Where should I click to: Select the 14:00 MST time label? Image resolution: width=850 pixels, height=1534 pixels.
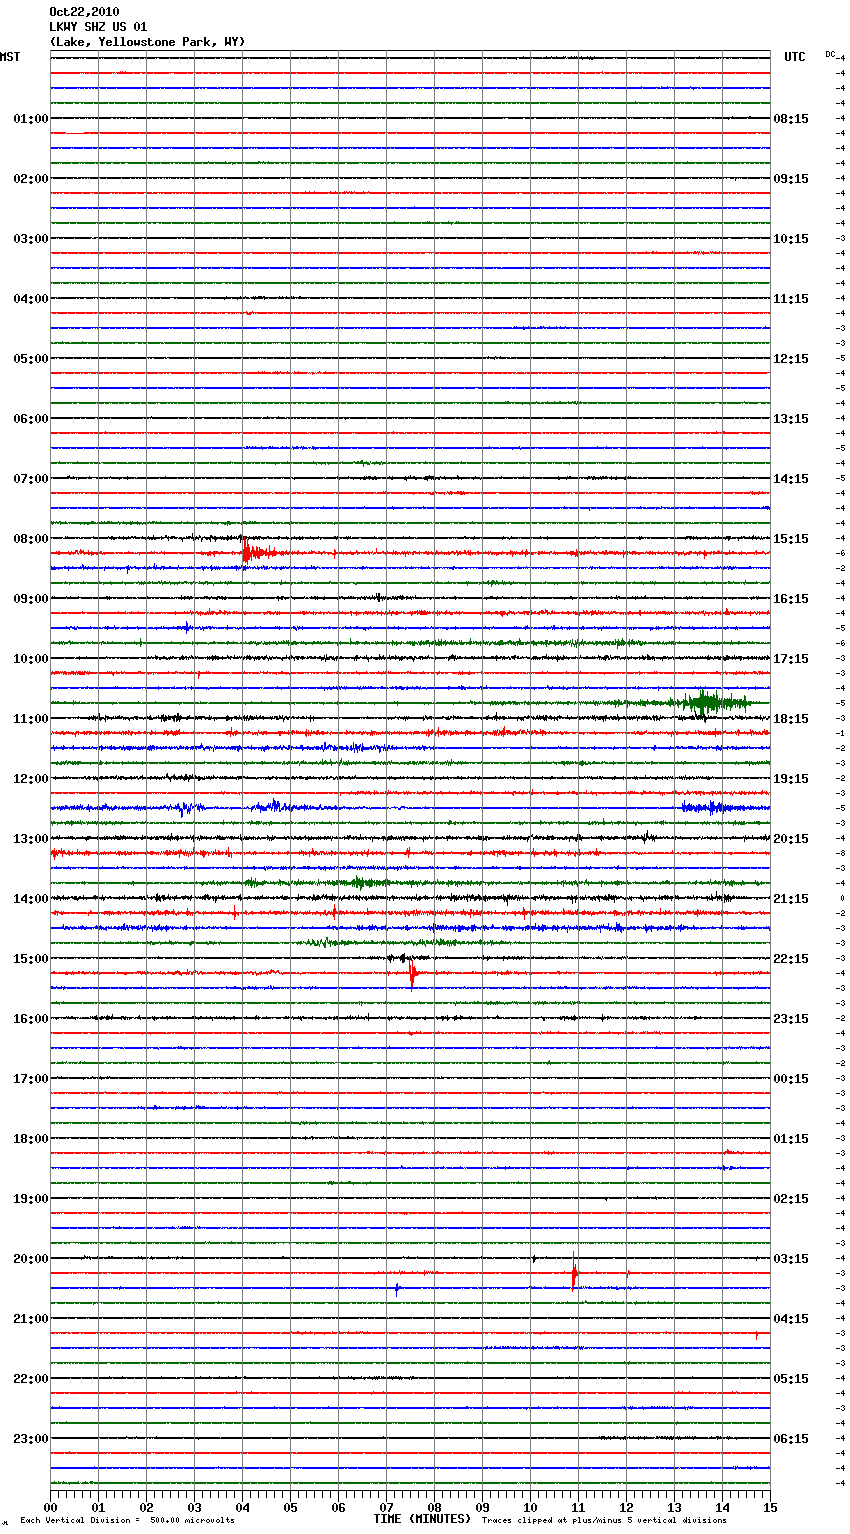pos(30,899)
